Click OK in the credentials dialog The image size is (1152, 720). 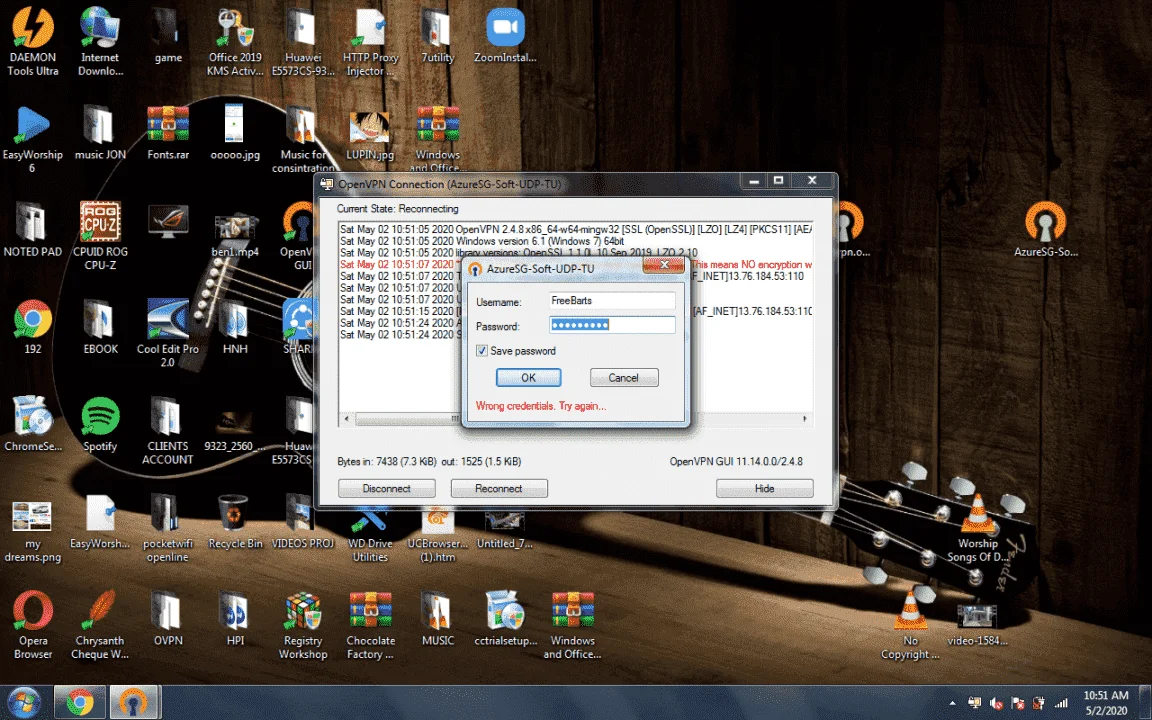click(x=528, y=378)
